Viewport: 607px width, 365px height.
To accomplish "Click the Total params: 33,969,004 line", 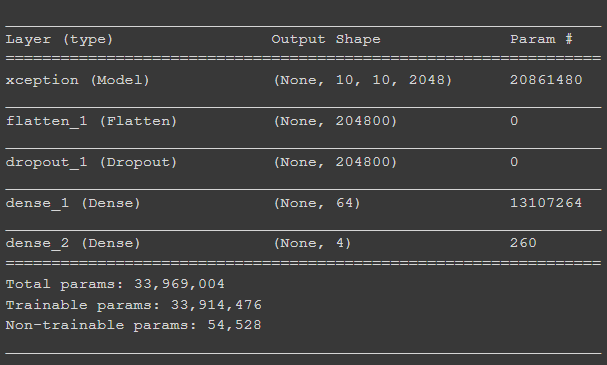I will pyautogui.click(x=115, y=284).
